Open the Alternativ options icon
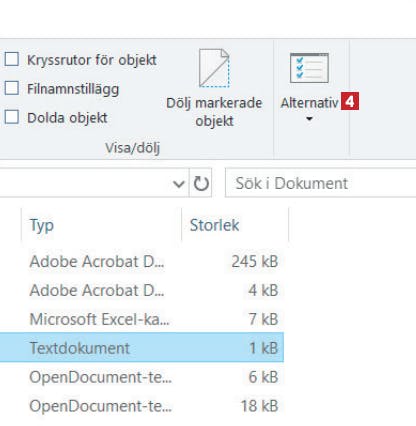Image resolution: width=416 pixels, height=426 pixels. pos(309,68)
